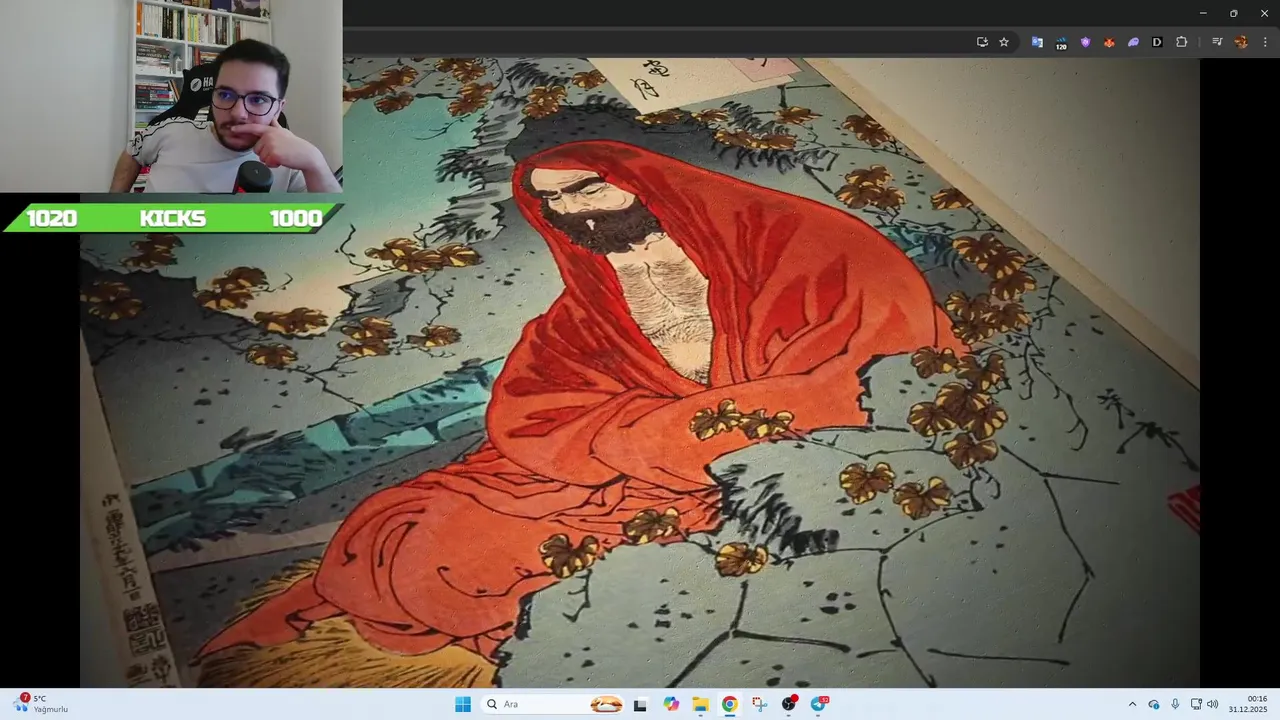
Task: Click the microphone tray icon
Action: click(1175, 704)
